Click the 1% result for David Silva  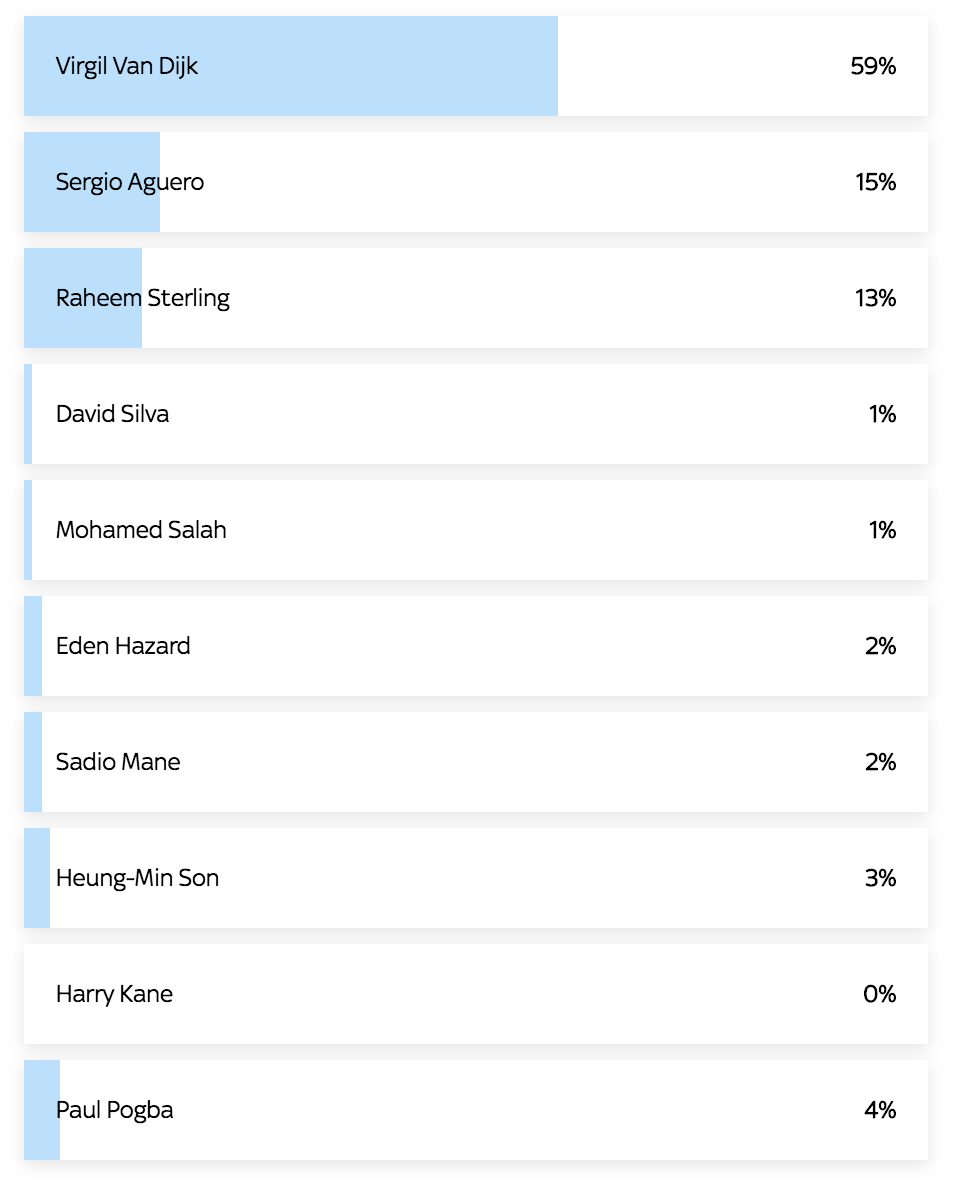(882, 414)
